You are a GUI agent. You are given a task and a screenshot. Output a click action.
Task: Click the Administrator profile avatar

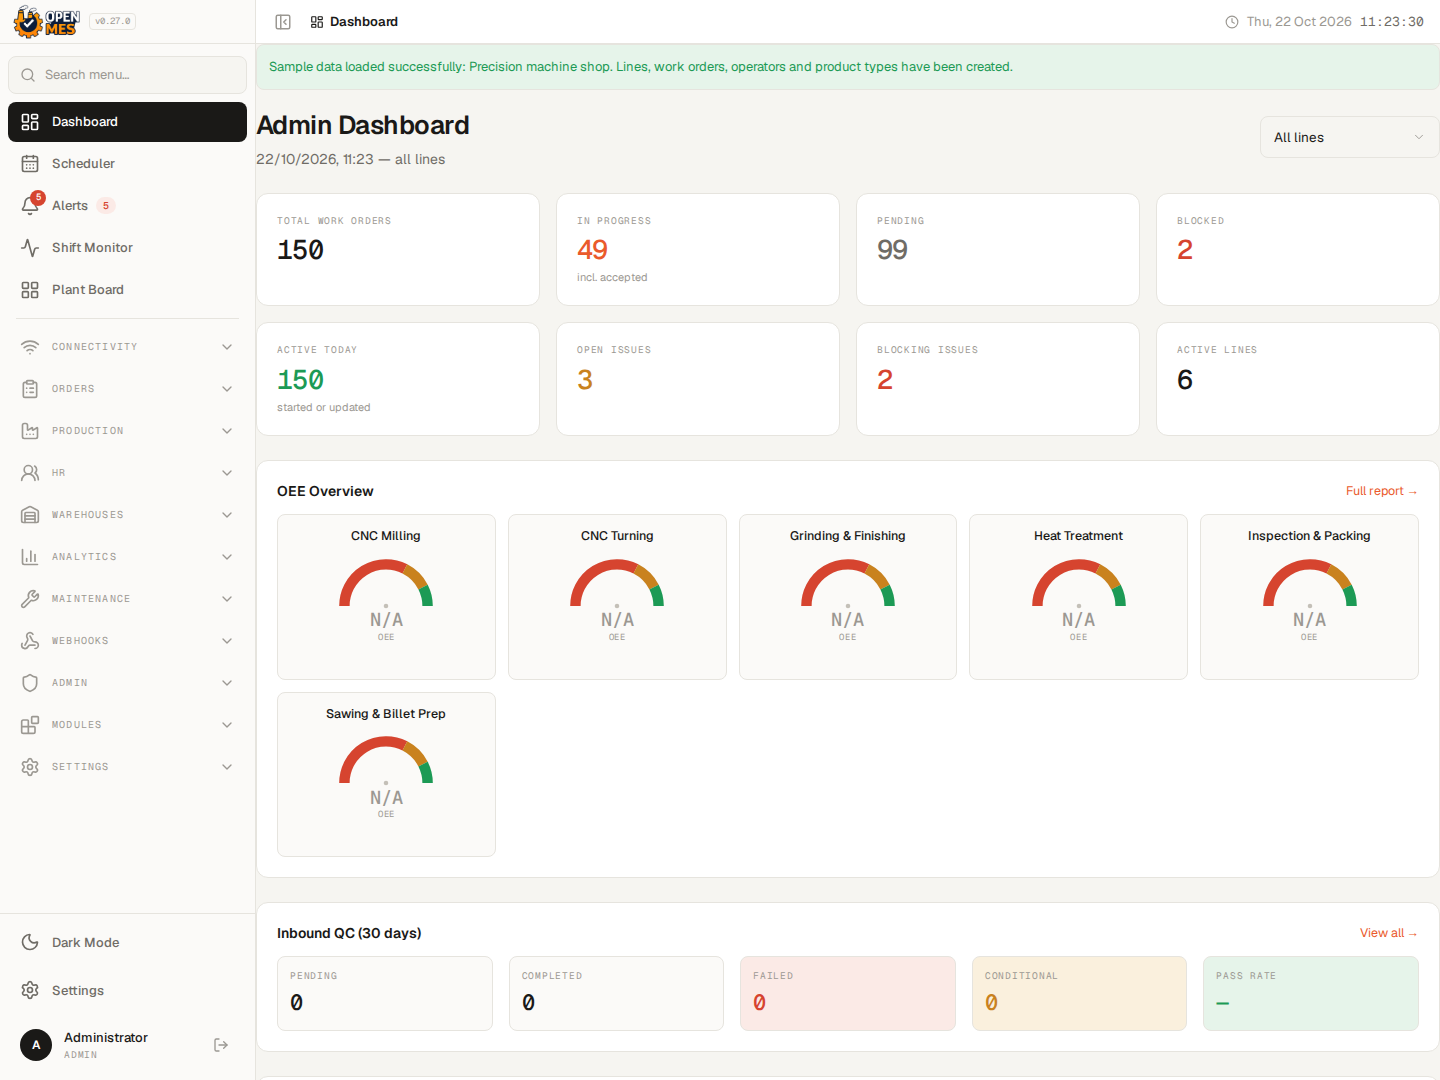tap(36, 1045)
